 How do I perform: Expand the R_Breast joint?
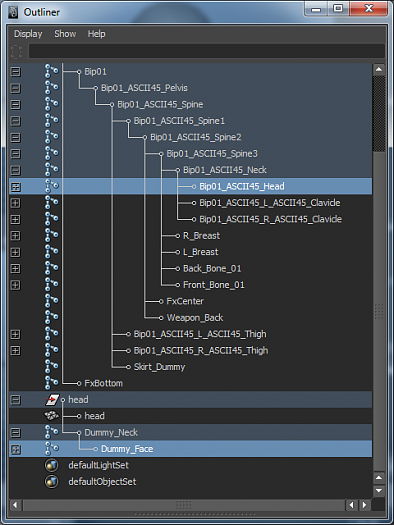coord(15,236)
